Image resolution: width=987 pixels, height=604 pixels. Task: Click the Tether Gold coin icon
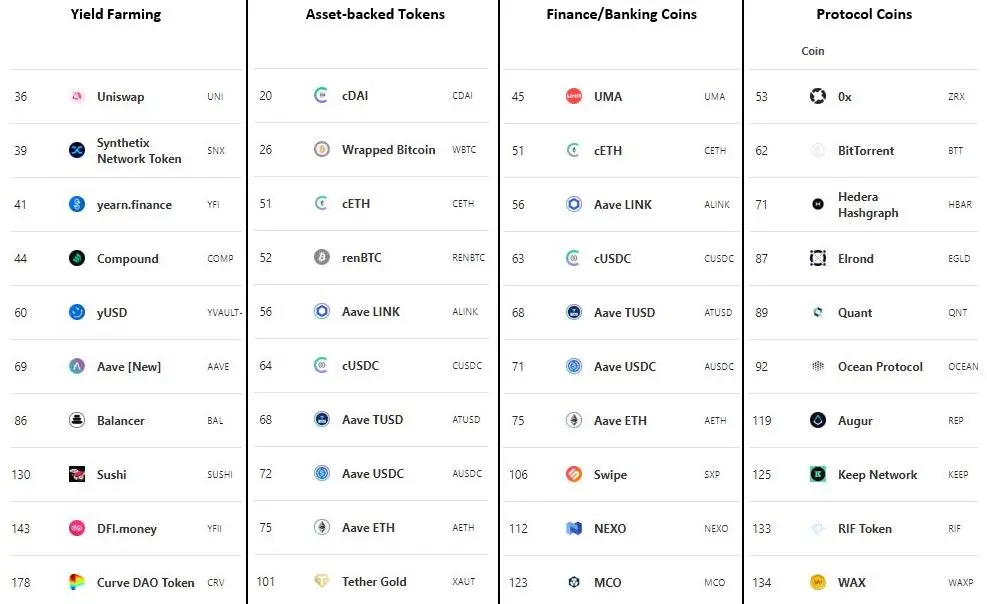pos(322,581)
